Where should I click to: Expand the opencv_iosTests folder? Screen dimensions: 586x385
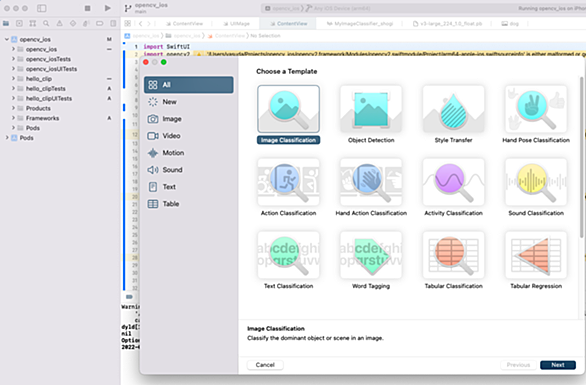[13, 59]
